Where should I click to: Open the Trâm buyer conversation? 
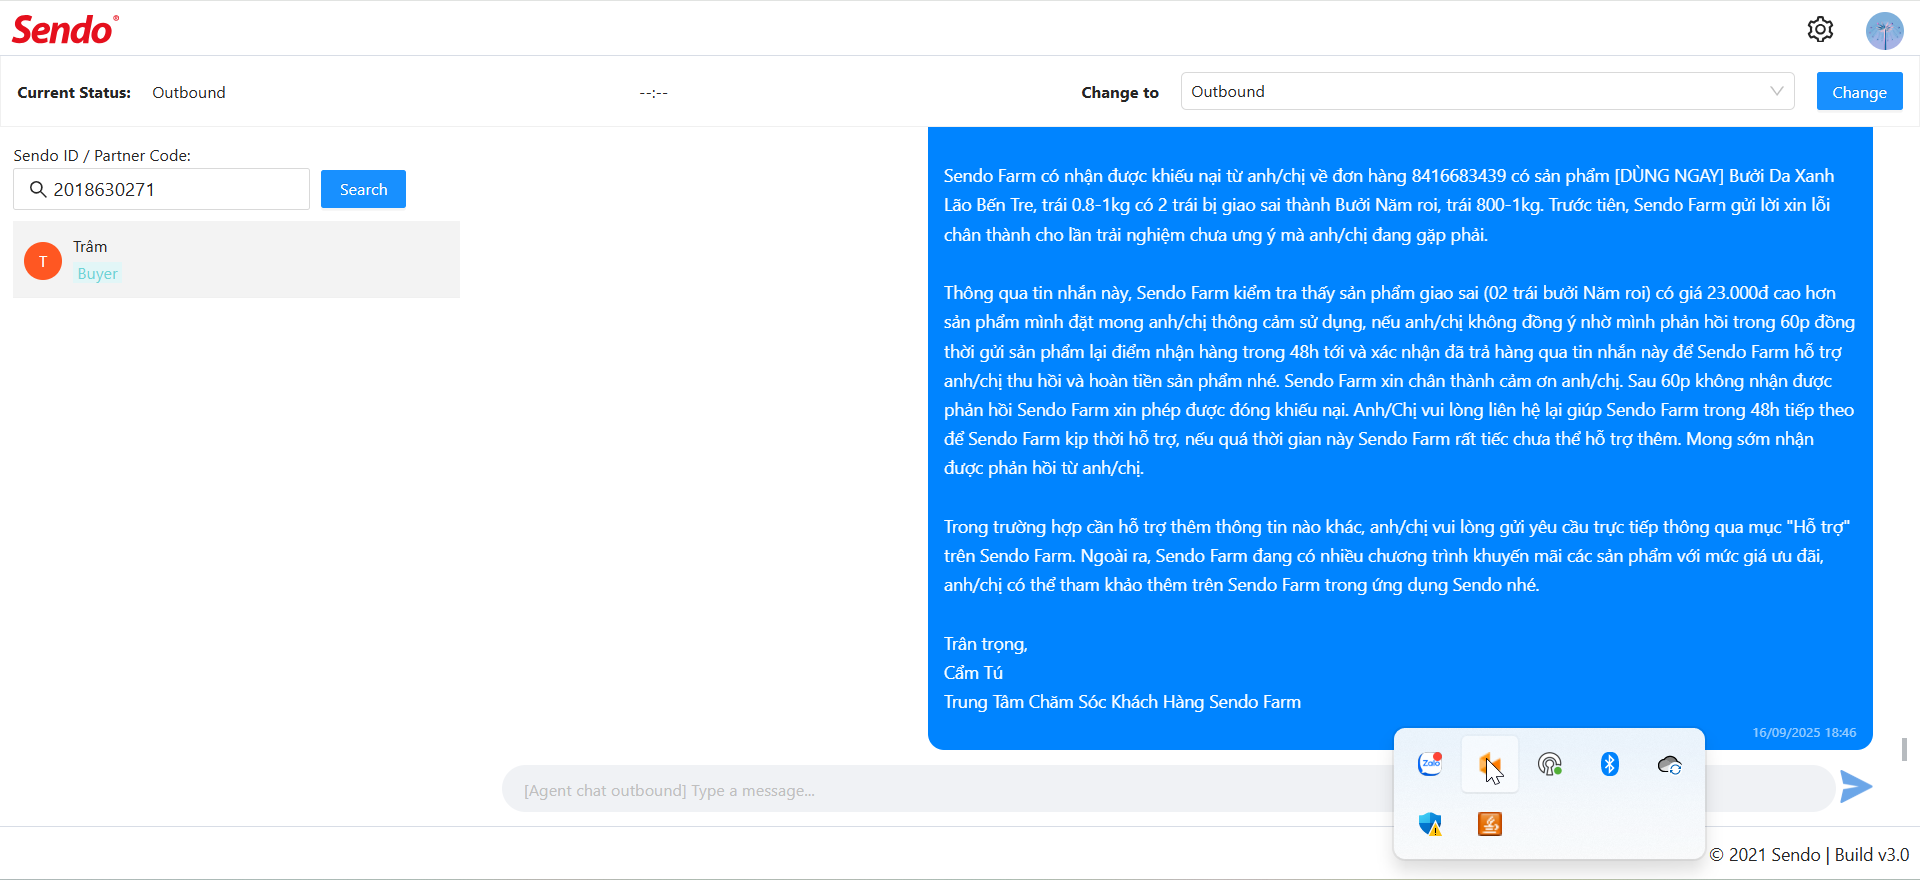pyautogui.click(x=236, y=259)
